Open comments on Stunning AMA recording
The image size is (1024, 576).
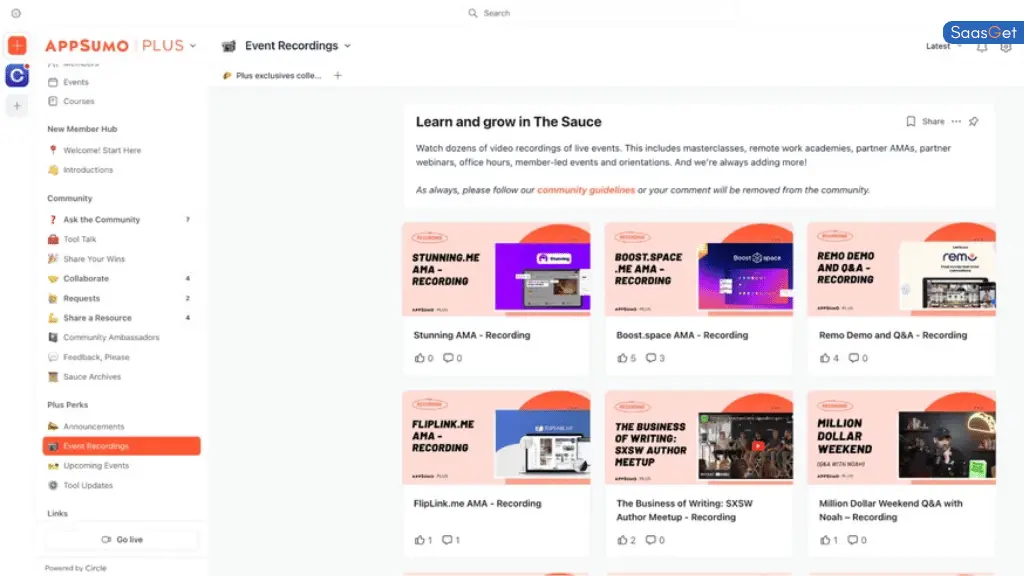point(448,358)
